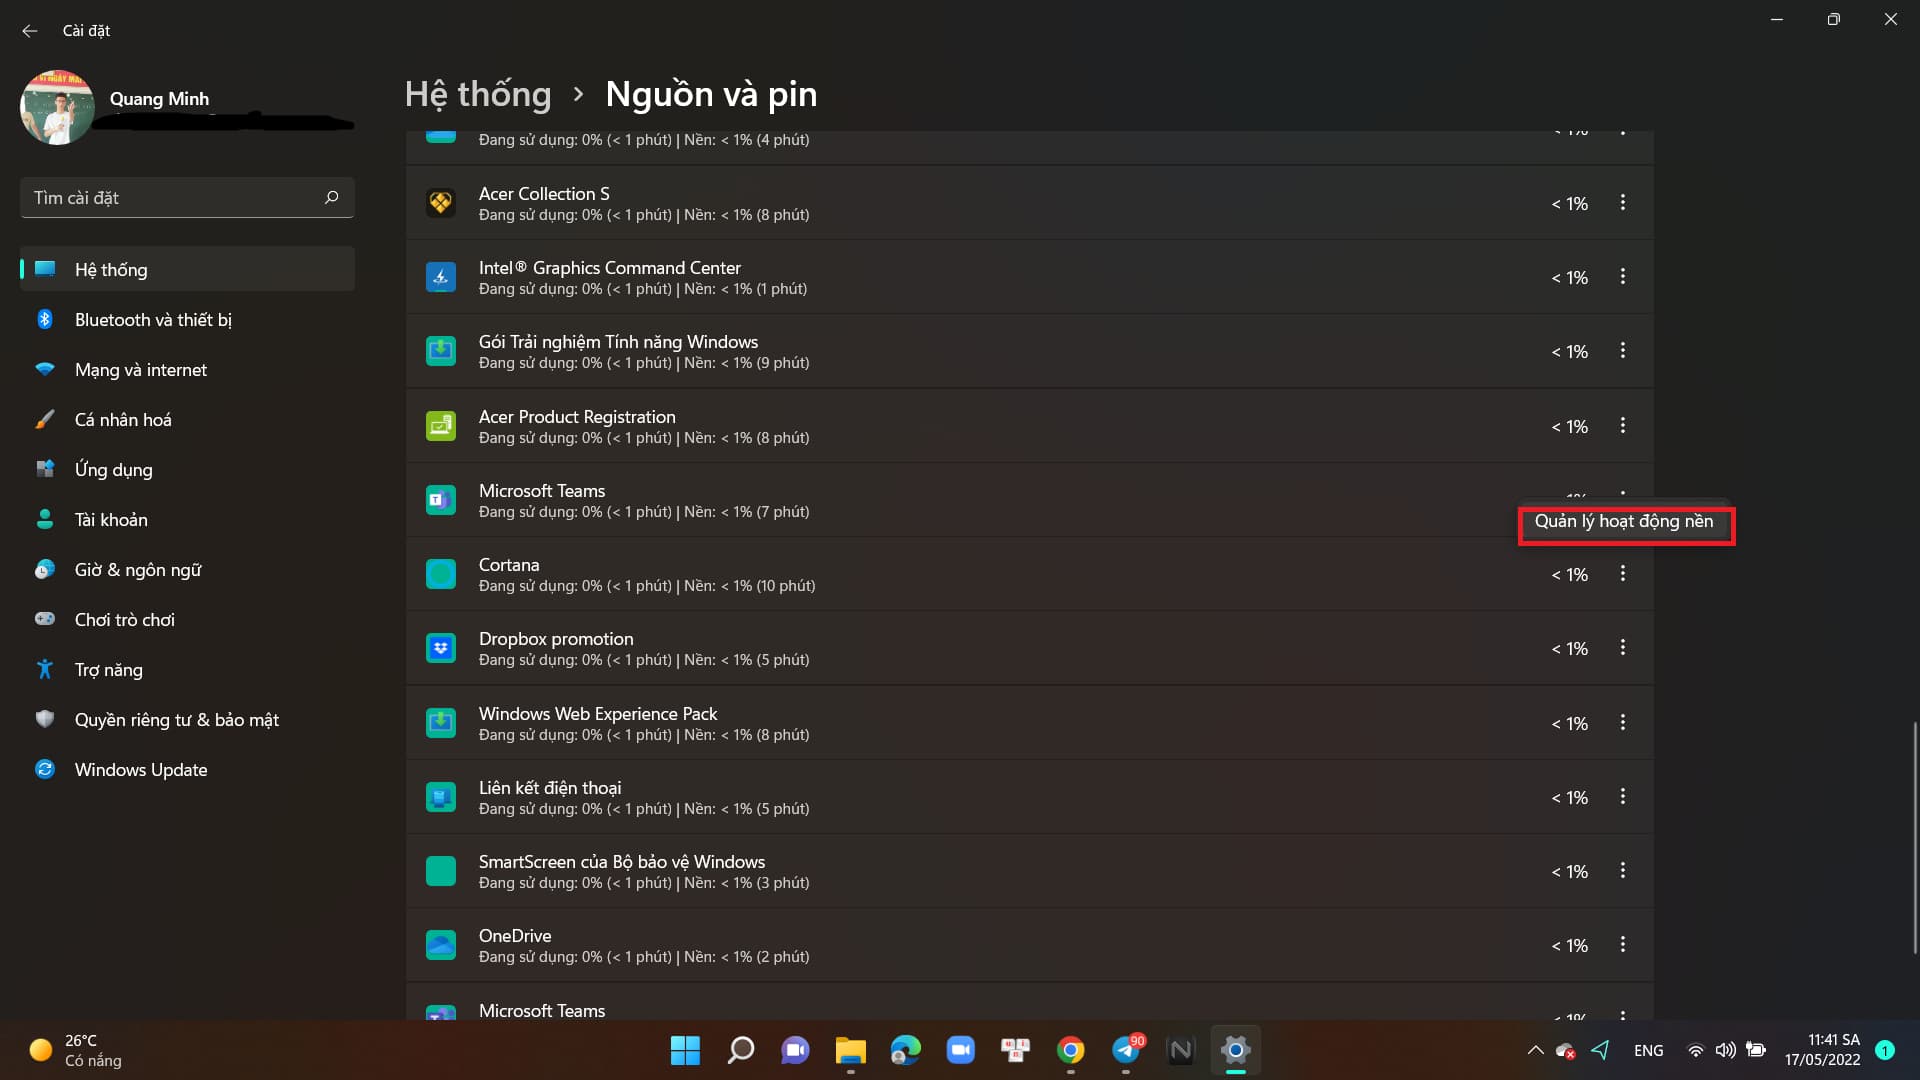Open more options for Windows Web Experience Pack

(1622, 723)
